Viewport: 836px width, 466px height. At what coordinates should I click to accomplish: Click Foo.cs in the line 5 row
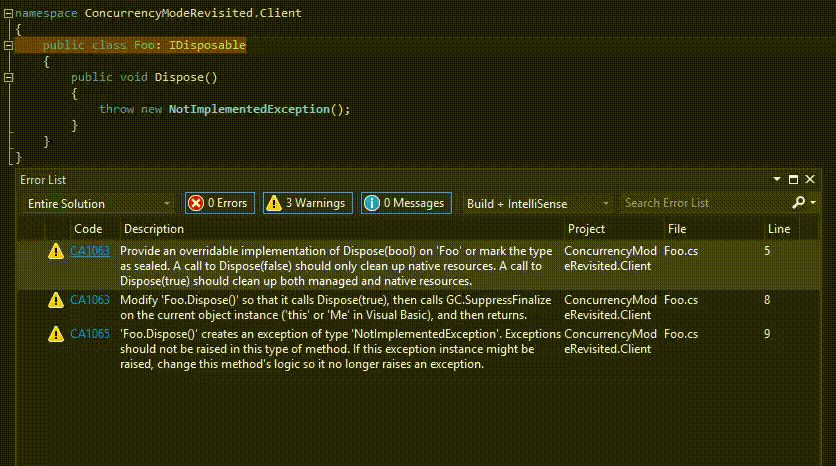[x=681, y=251]
